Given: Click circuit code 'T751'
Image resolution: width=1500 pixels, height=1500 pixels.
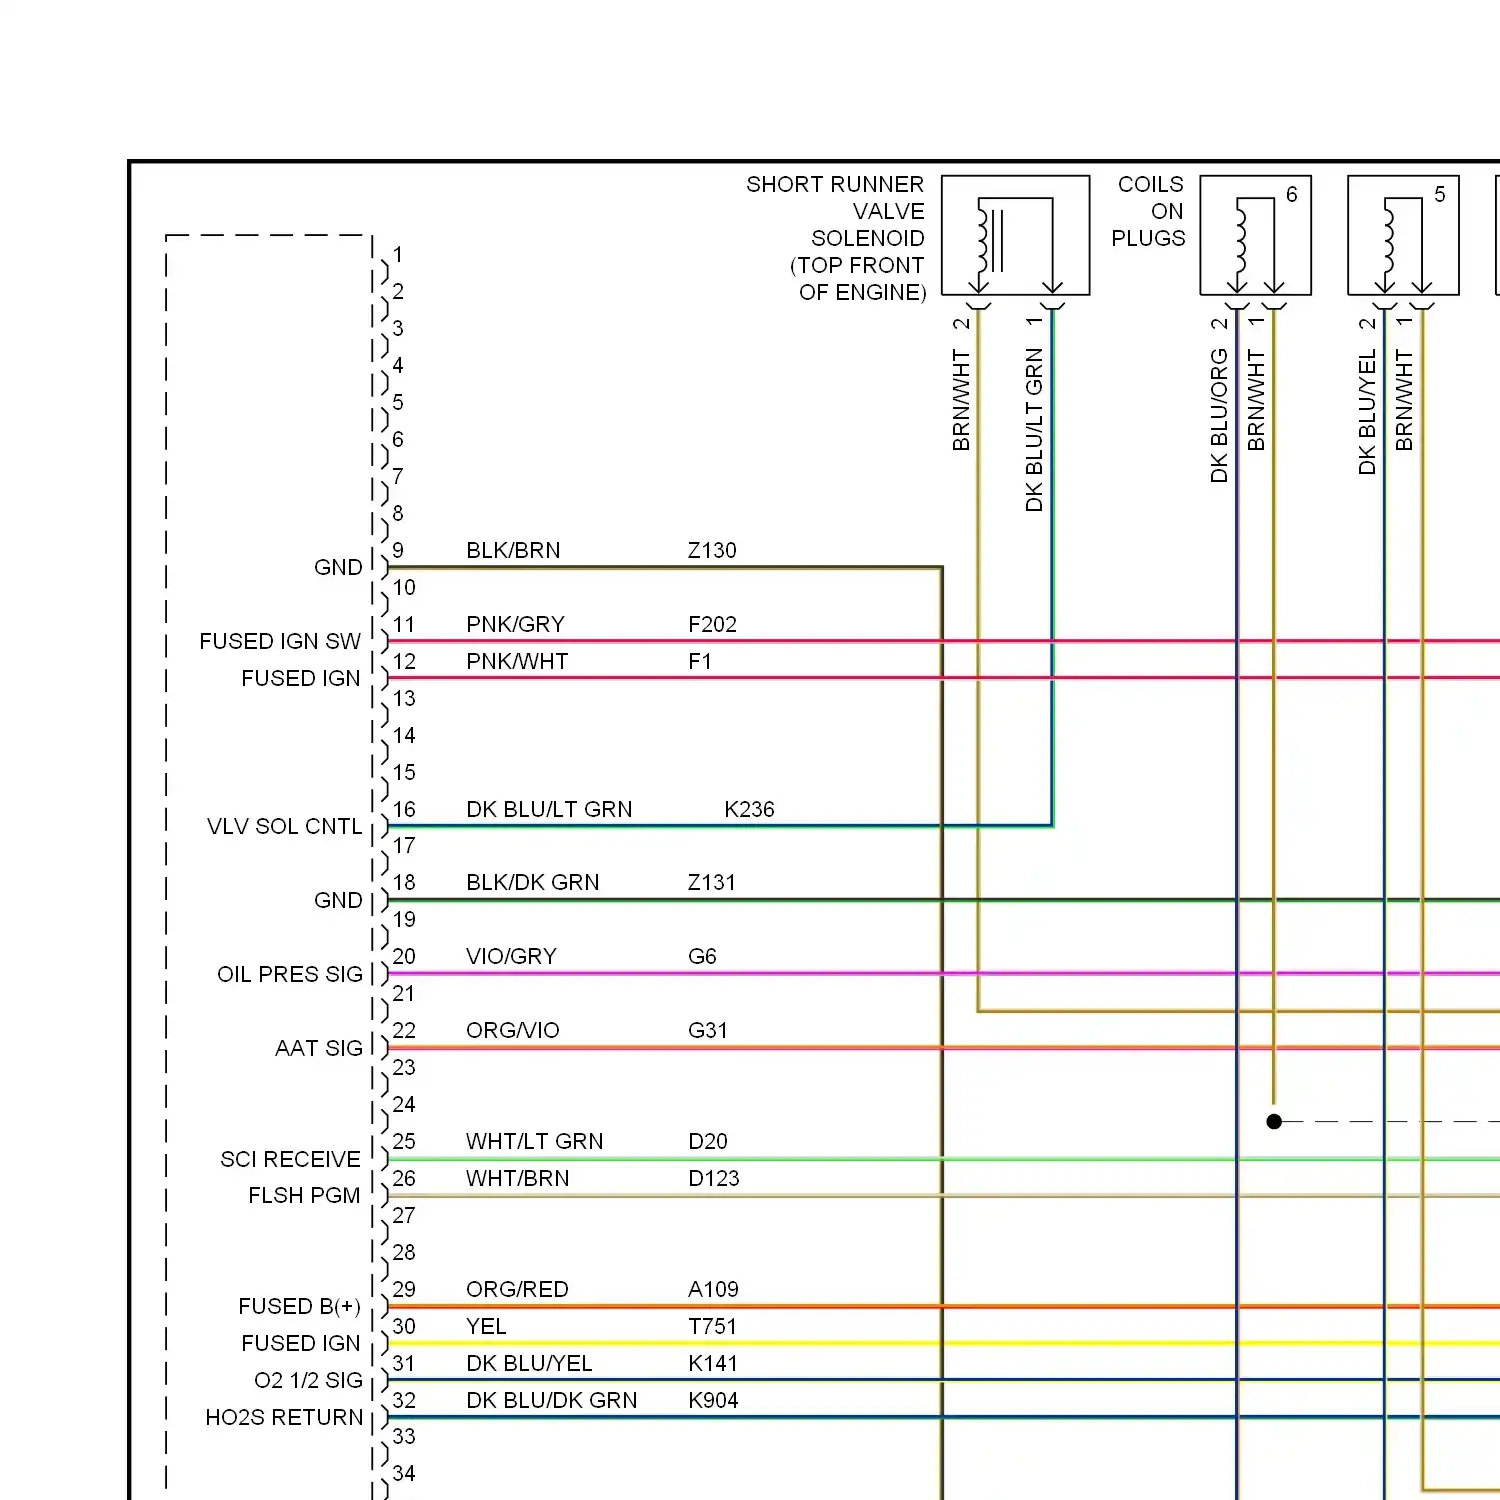Looking at the screenshot, I should (x=712, y=1326).
